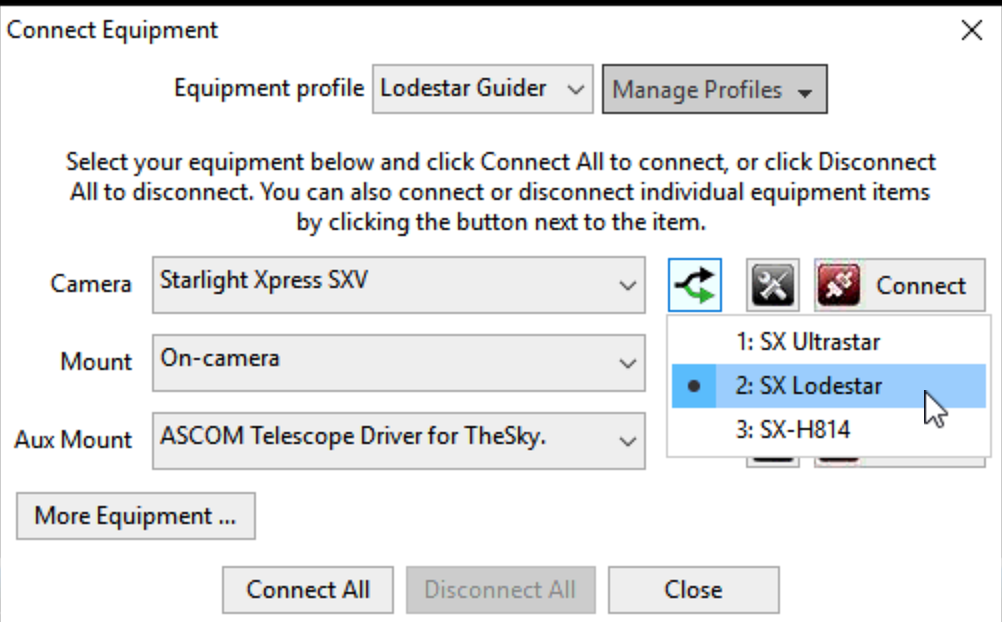Click the More Equipment ... button

(135, 516)
